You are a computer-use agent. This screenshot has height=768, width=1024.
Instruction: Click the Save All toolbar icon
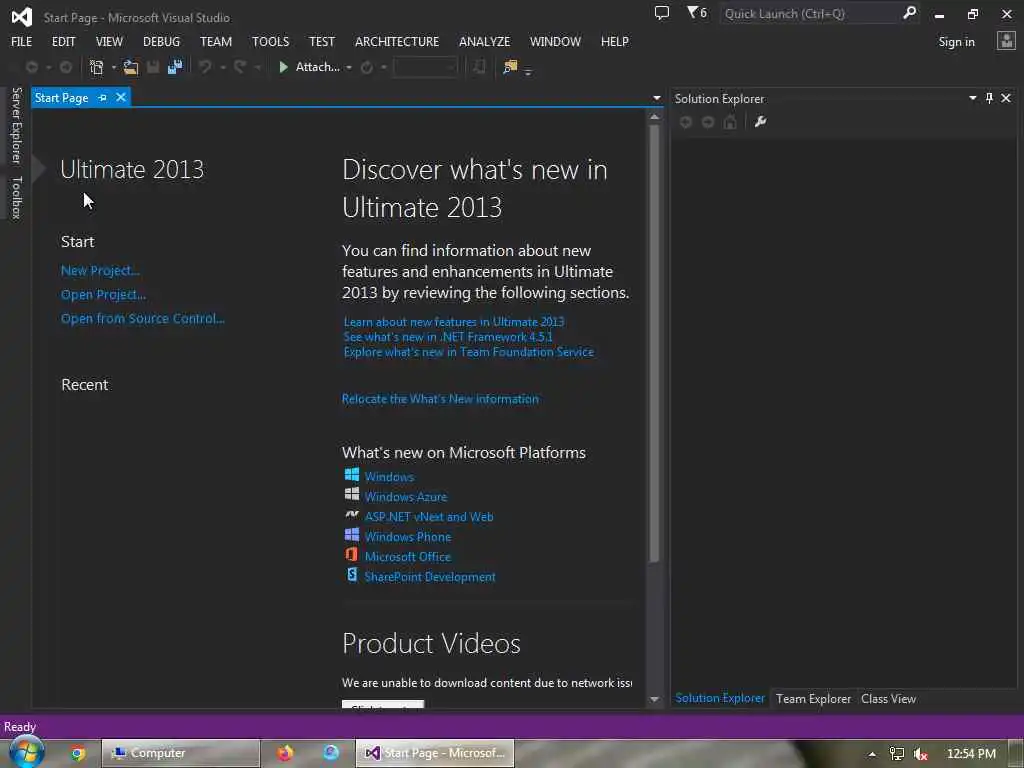pyautogui.click(x=174, y=67)
